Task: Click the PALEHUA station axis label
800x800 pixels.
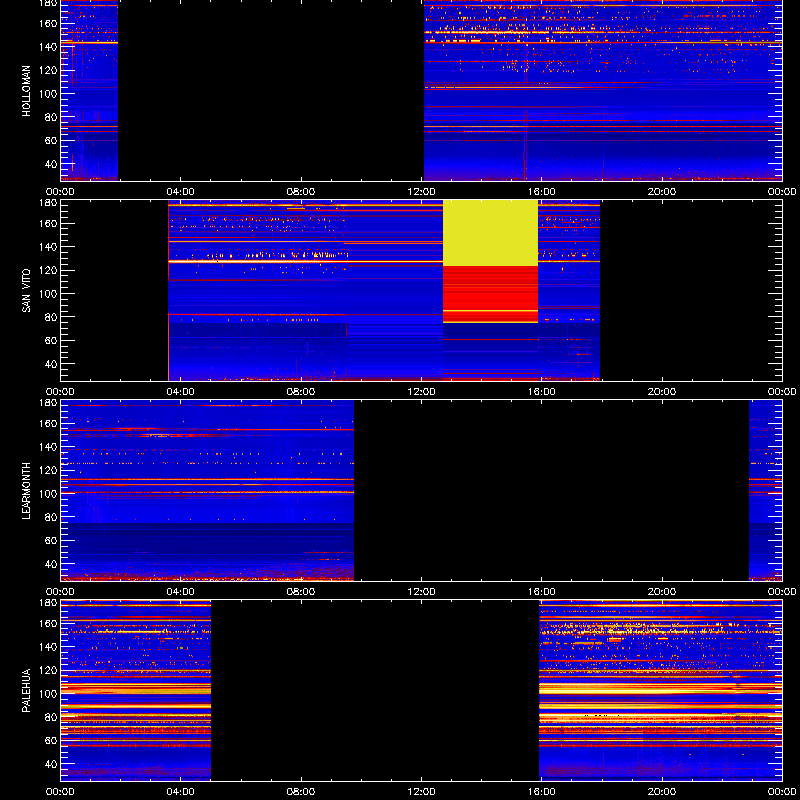Action: tap(26, 691)
